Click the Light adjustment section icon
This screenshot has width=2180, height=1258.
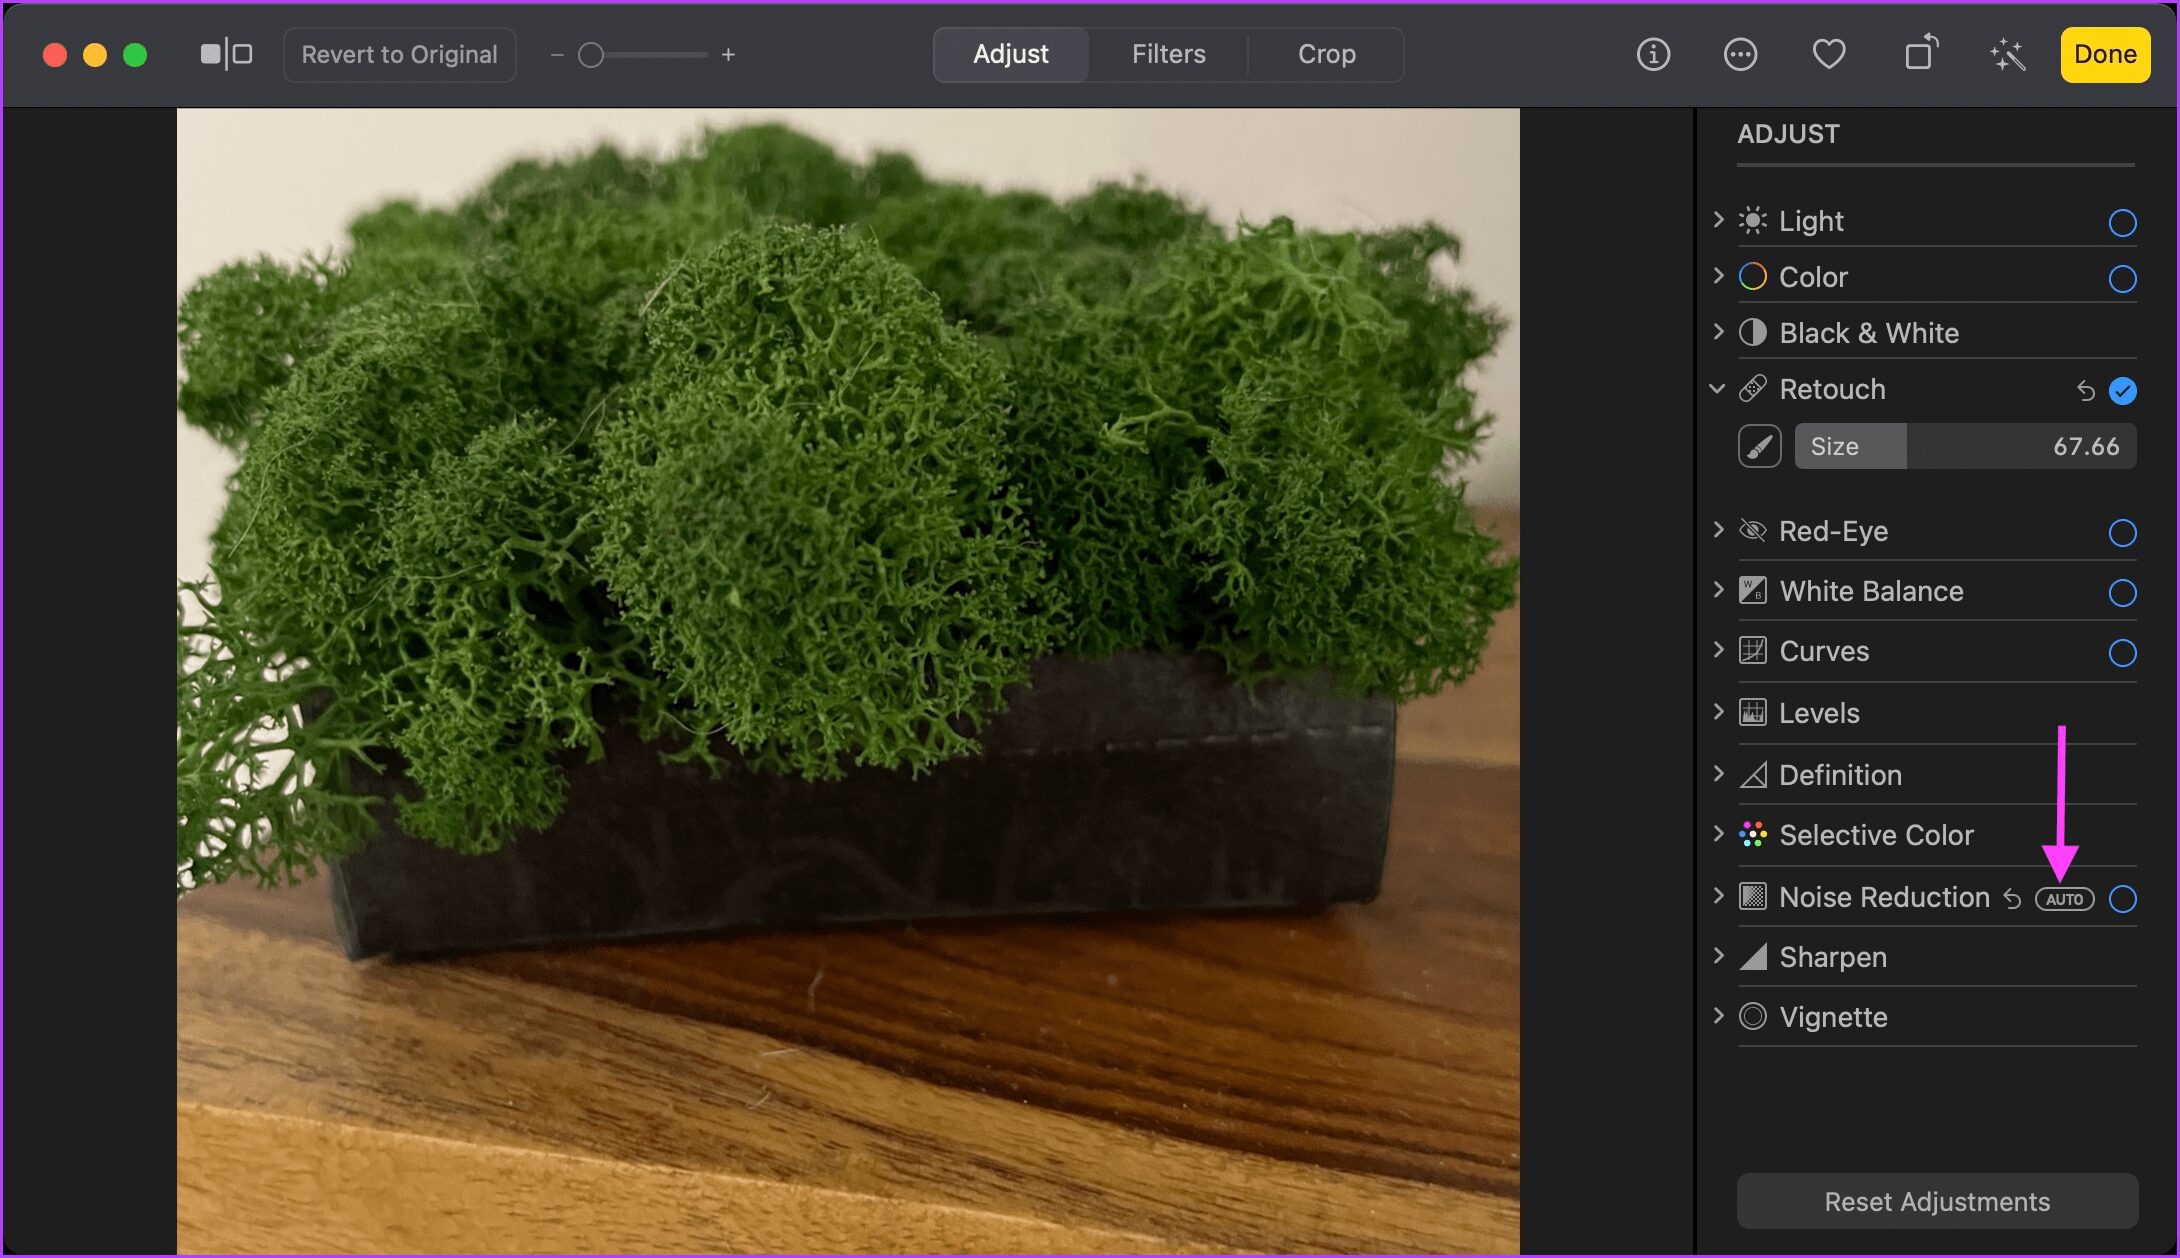coord(1755,219)
